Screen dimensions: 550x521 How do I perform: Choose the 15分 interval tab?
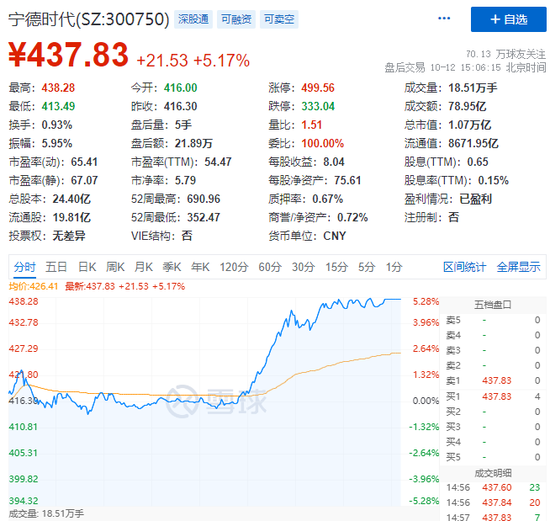coord(336,267)
